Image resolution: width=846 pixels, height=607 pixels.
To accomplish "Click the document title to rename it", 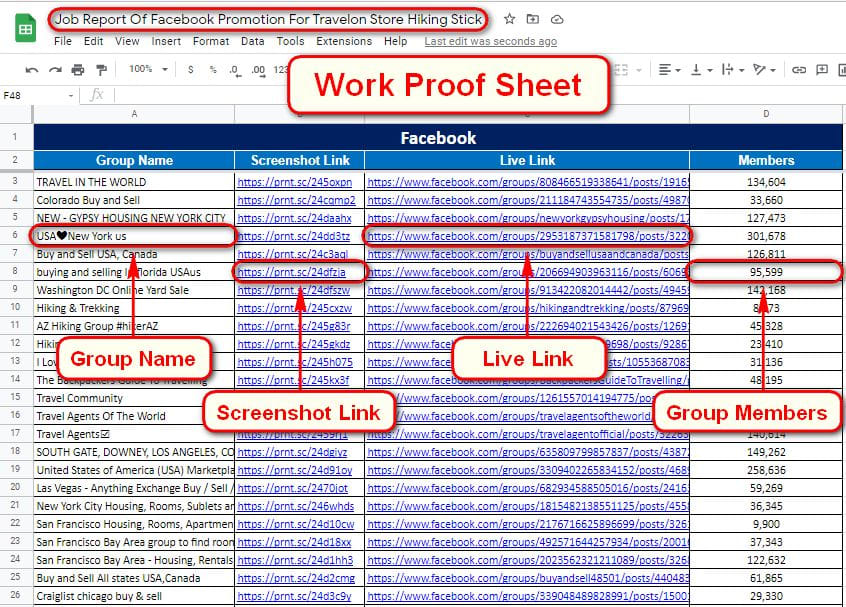I will tap(268, 19).
